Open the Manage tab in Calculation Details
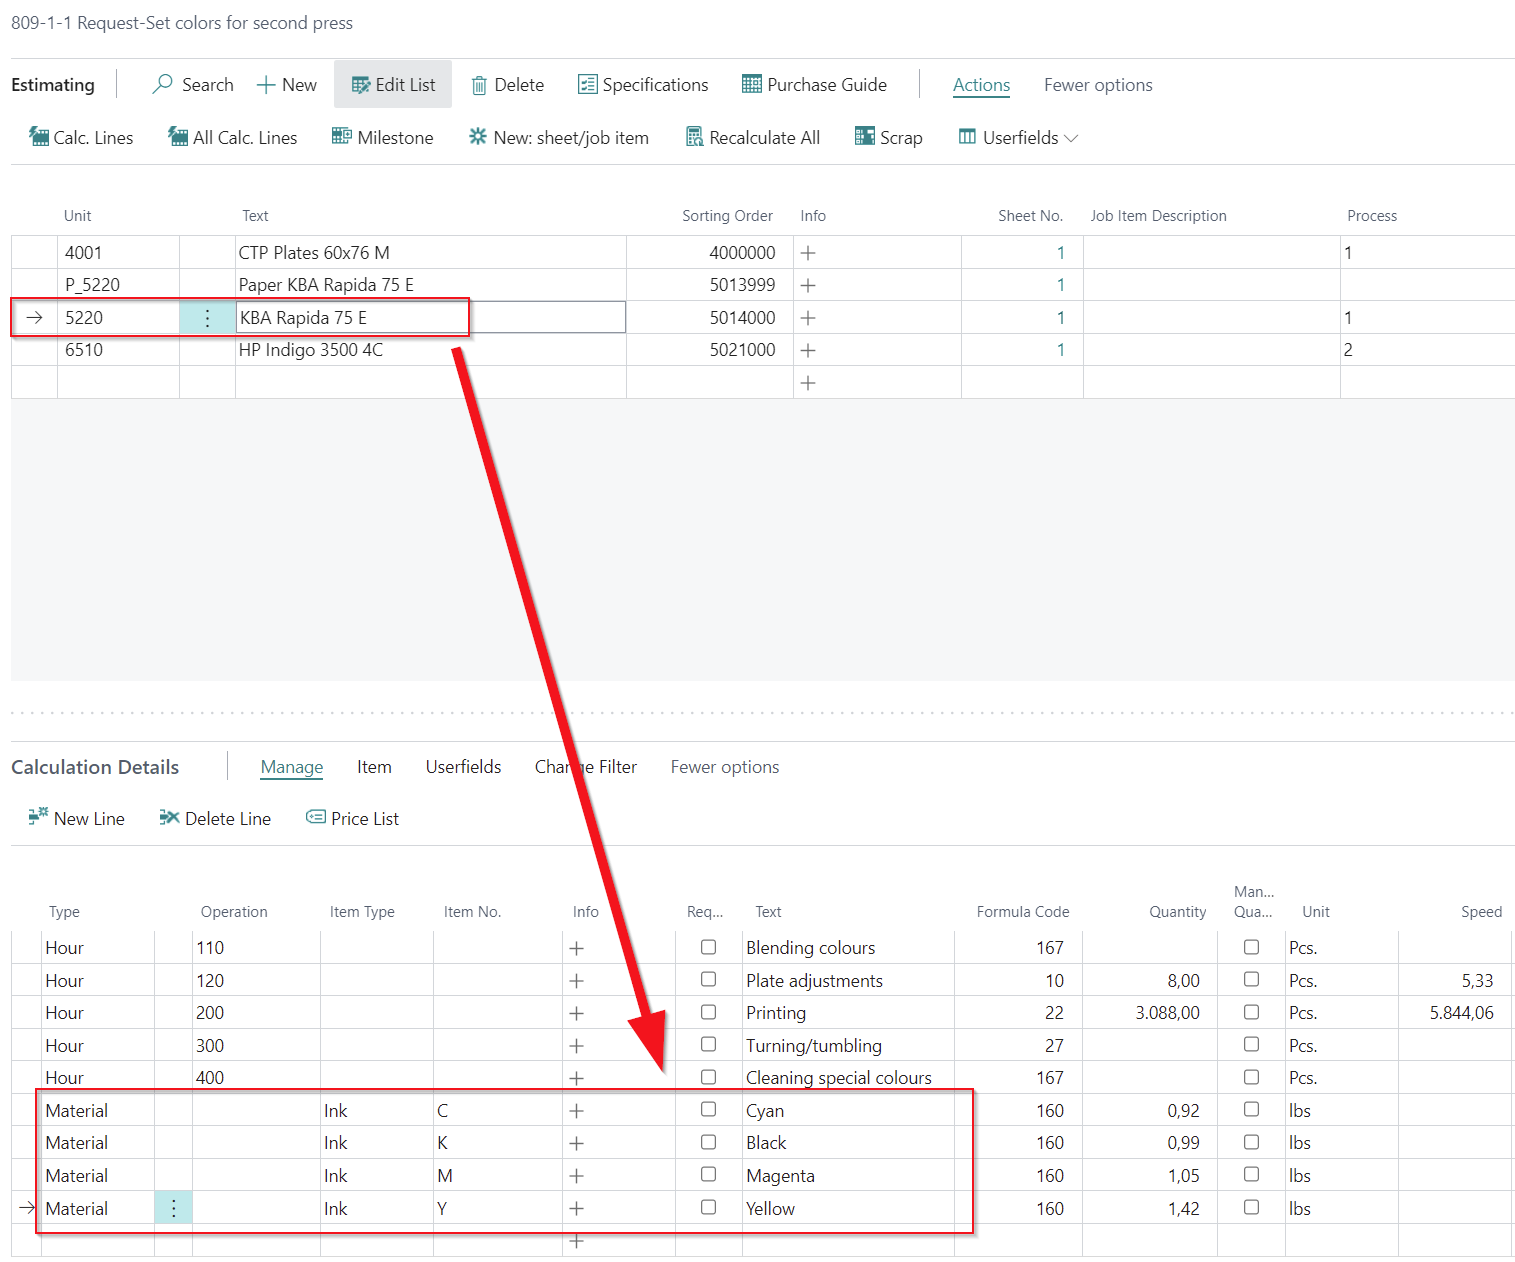 [292, 767]
